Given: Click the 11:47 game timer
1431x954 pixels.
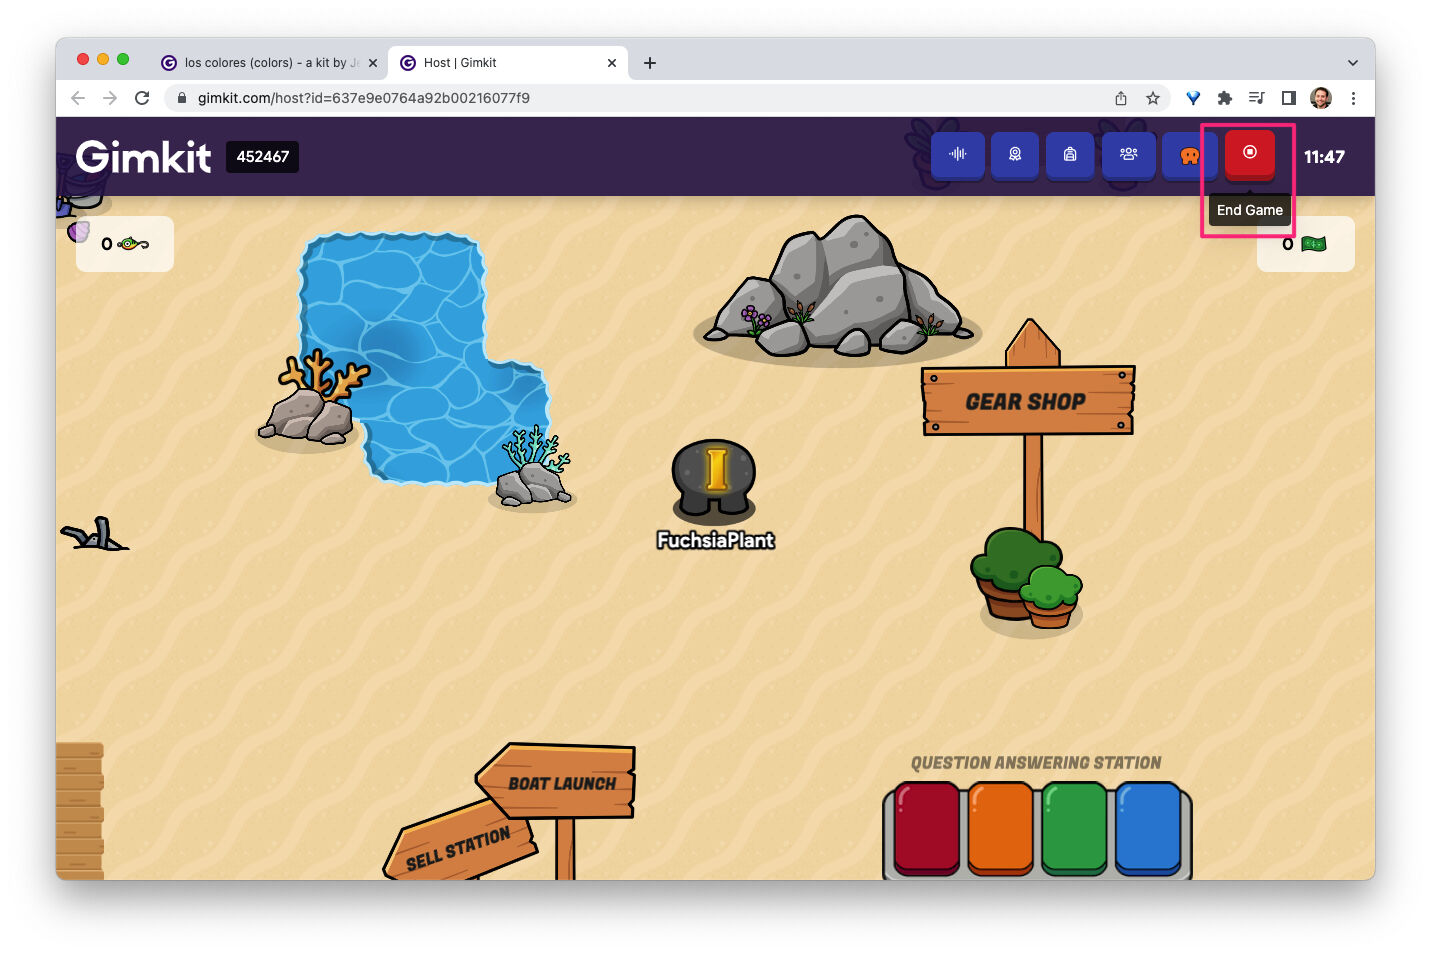Looking at the screenshot, I should pyautogui.click(x=1324, y=157).
